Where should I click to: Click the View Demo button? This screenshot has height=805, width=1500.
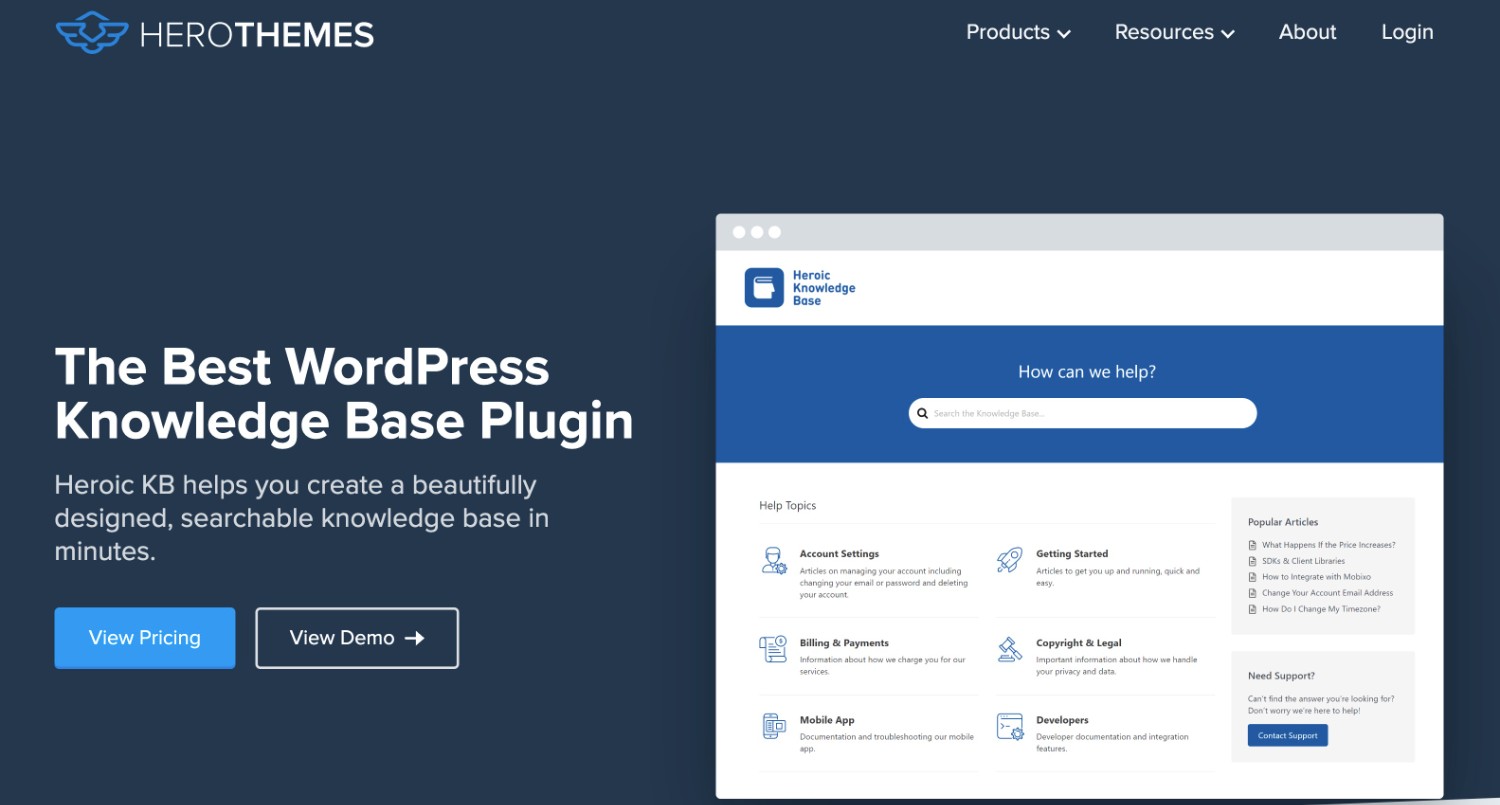tap(357, 638)
